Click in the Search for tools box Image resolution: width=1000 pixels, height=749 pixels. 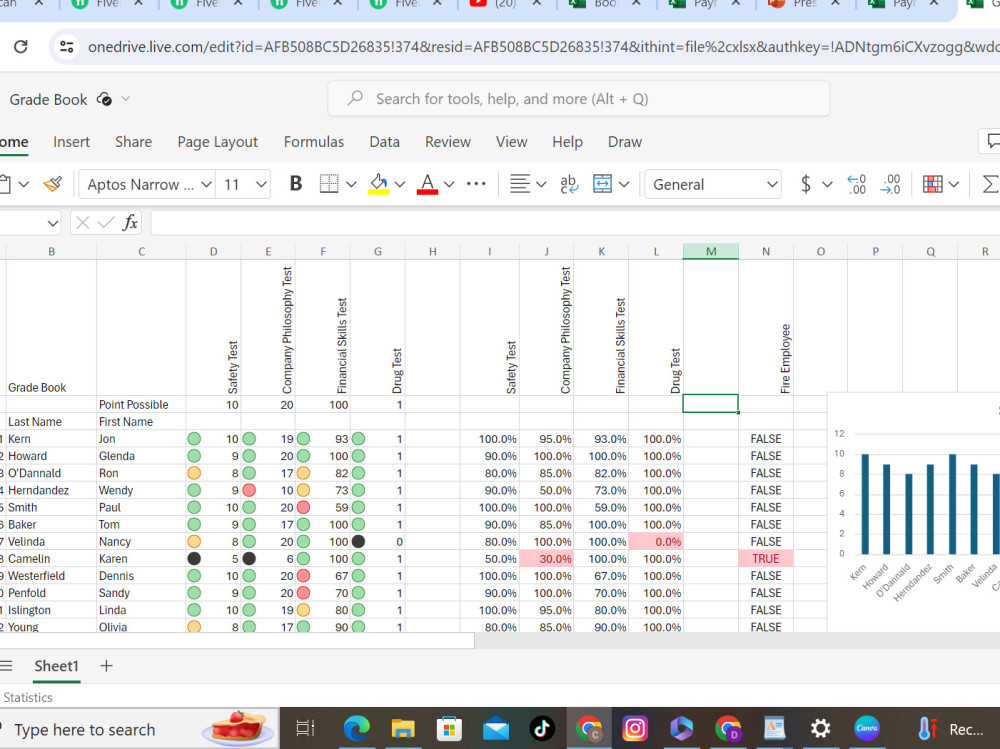click(578, 99)
